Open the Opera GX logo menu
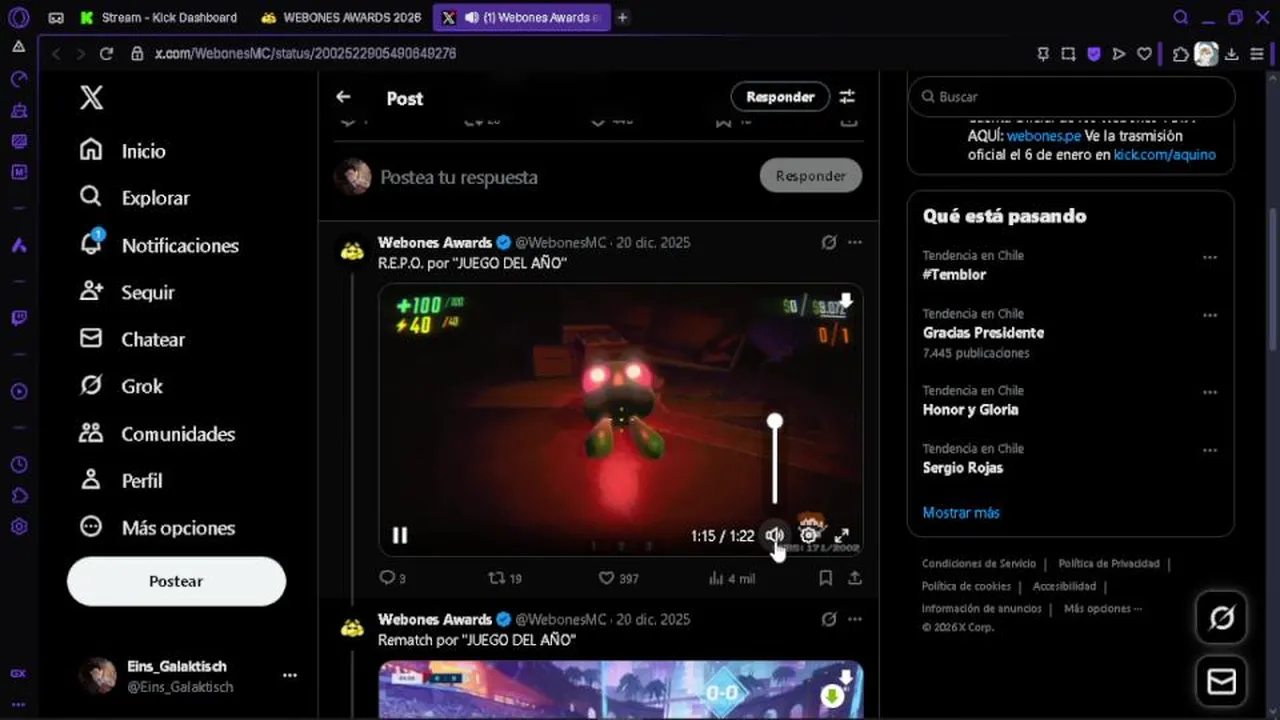Screen dimensions: 1280x720 point(18,17)
